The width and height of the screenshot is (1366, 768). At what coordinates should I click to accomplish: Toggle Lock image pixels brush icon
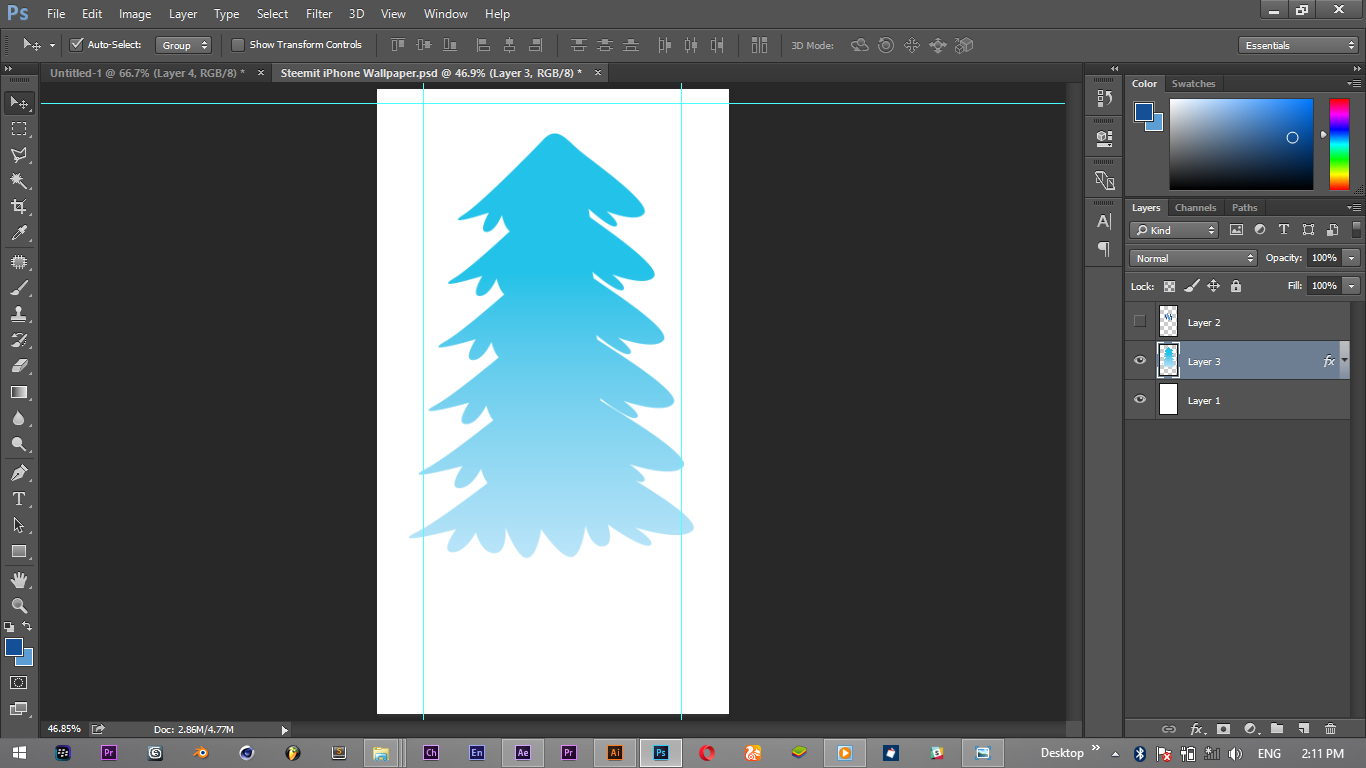point(1191,286)
